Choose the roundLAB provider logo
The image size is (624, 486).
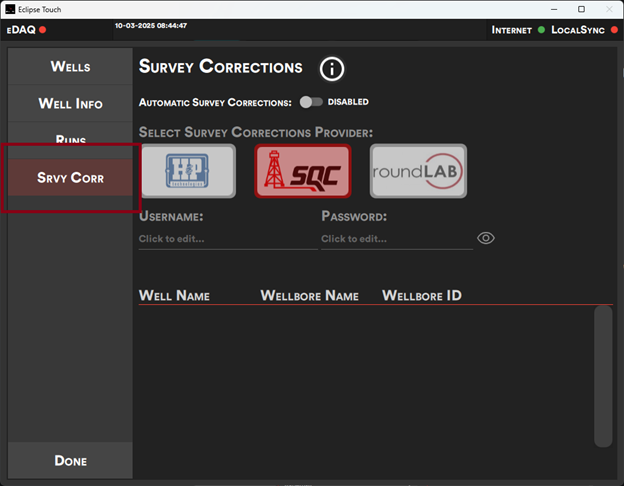(418, 171)
